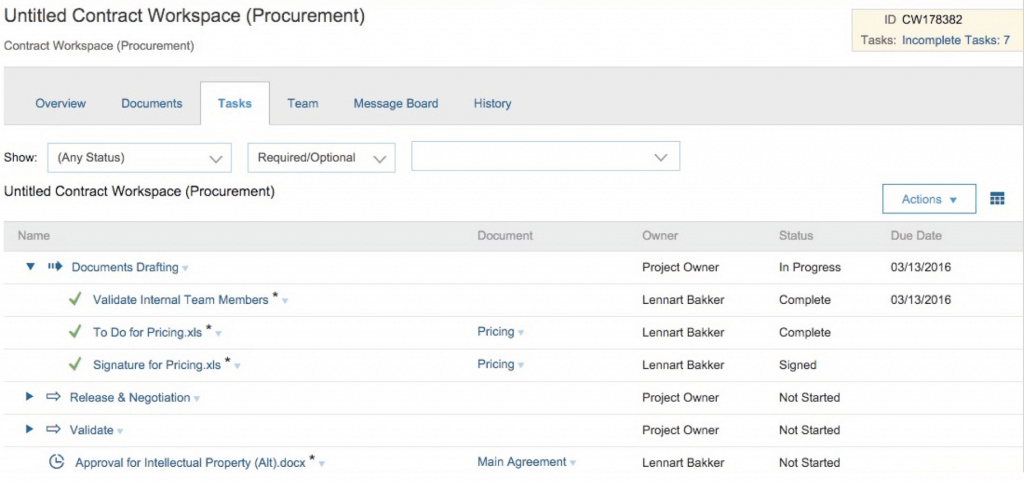The height and width of the screenshot is (481, 1024).
Task: Click the Documents Drafting phase icon
Action: [x=55, y=266]
